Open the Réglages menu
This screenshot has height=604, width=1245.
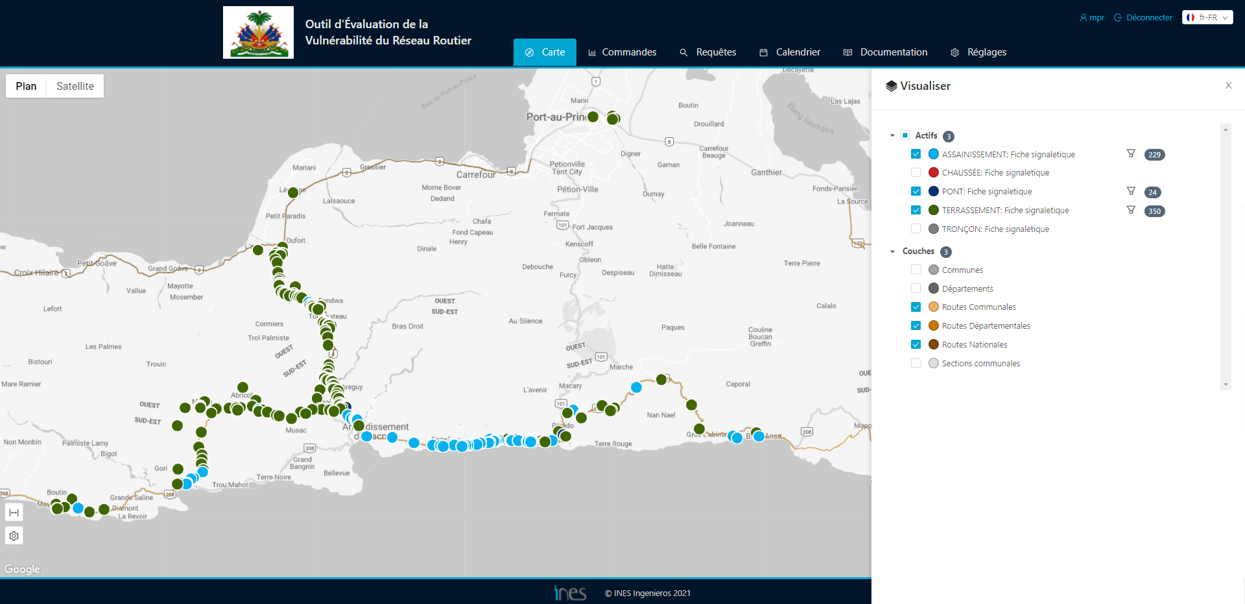tap(978, 52)
